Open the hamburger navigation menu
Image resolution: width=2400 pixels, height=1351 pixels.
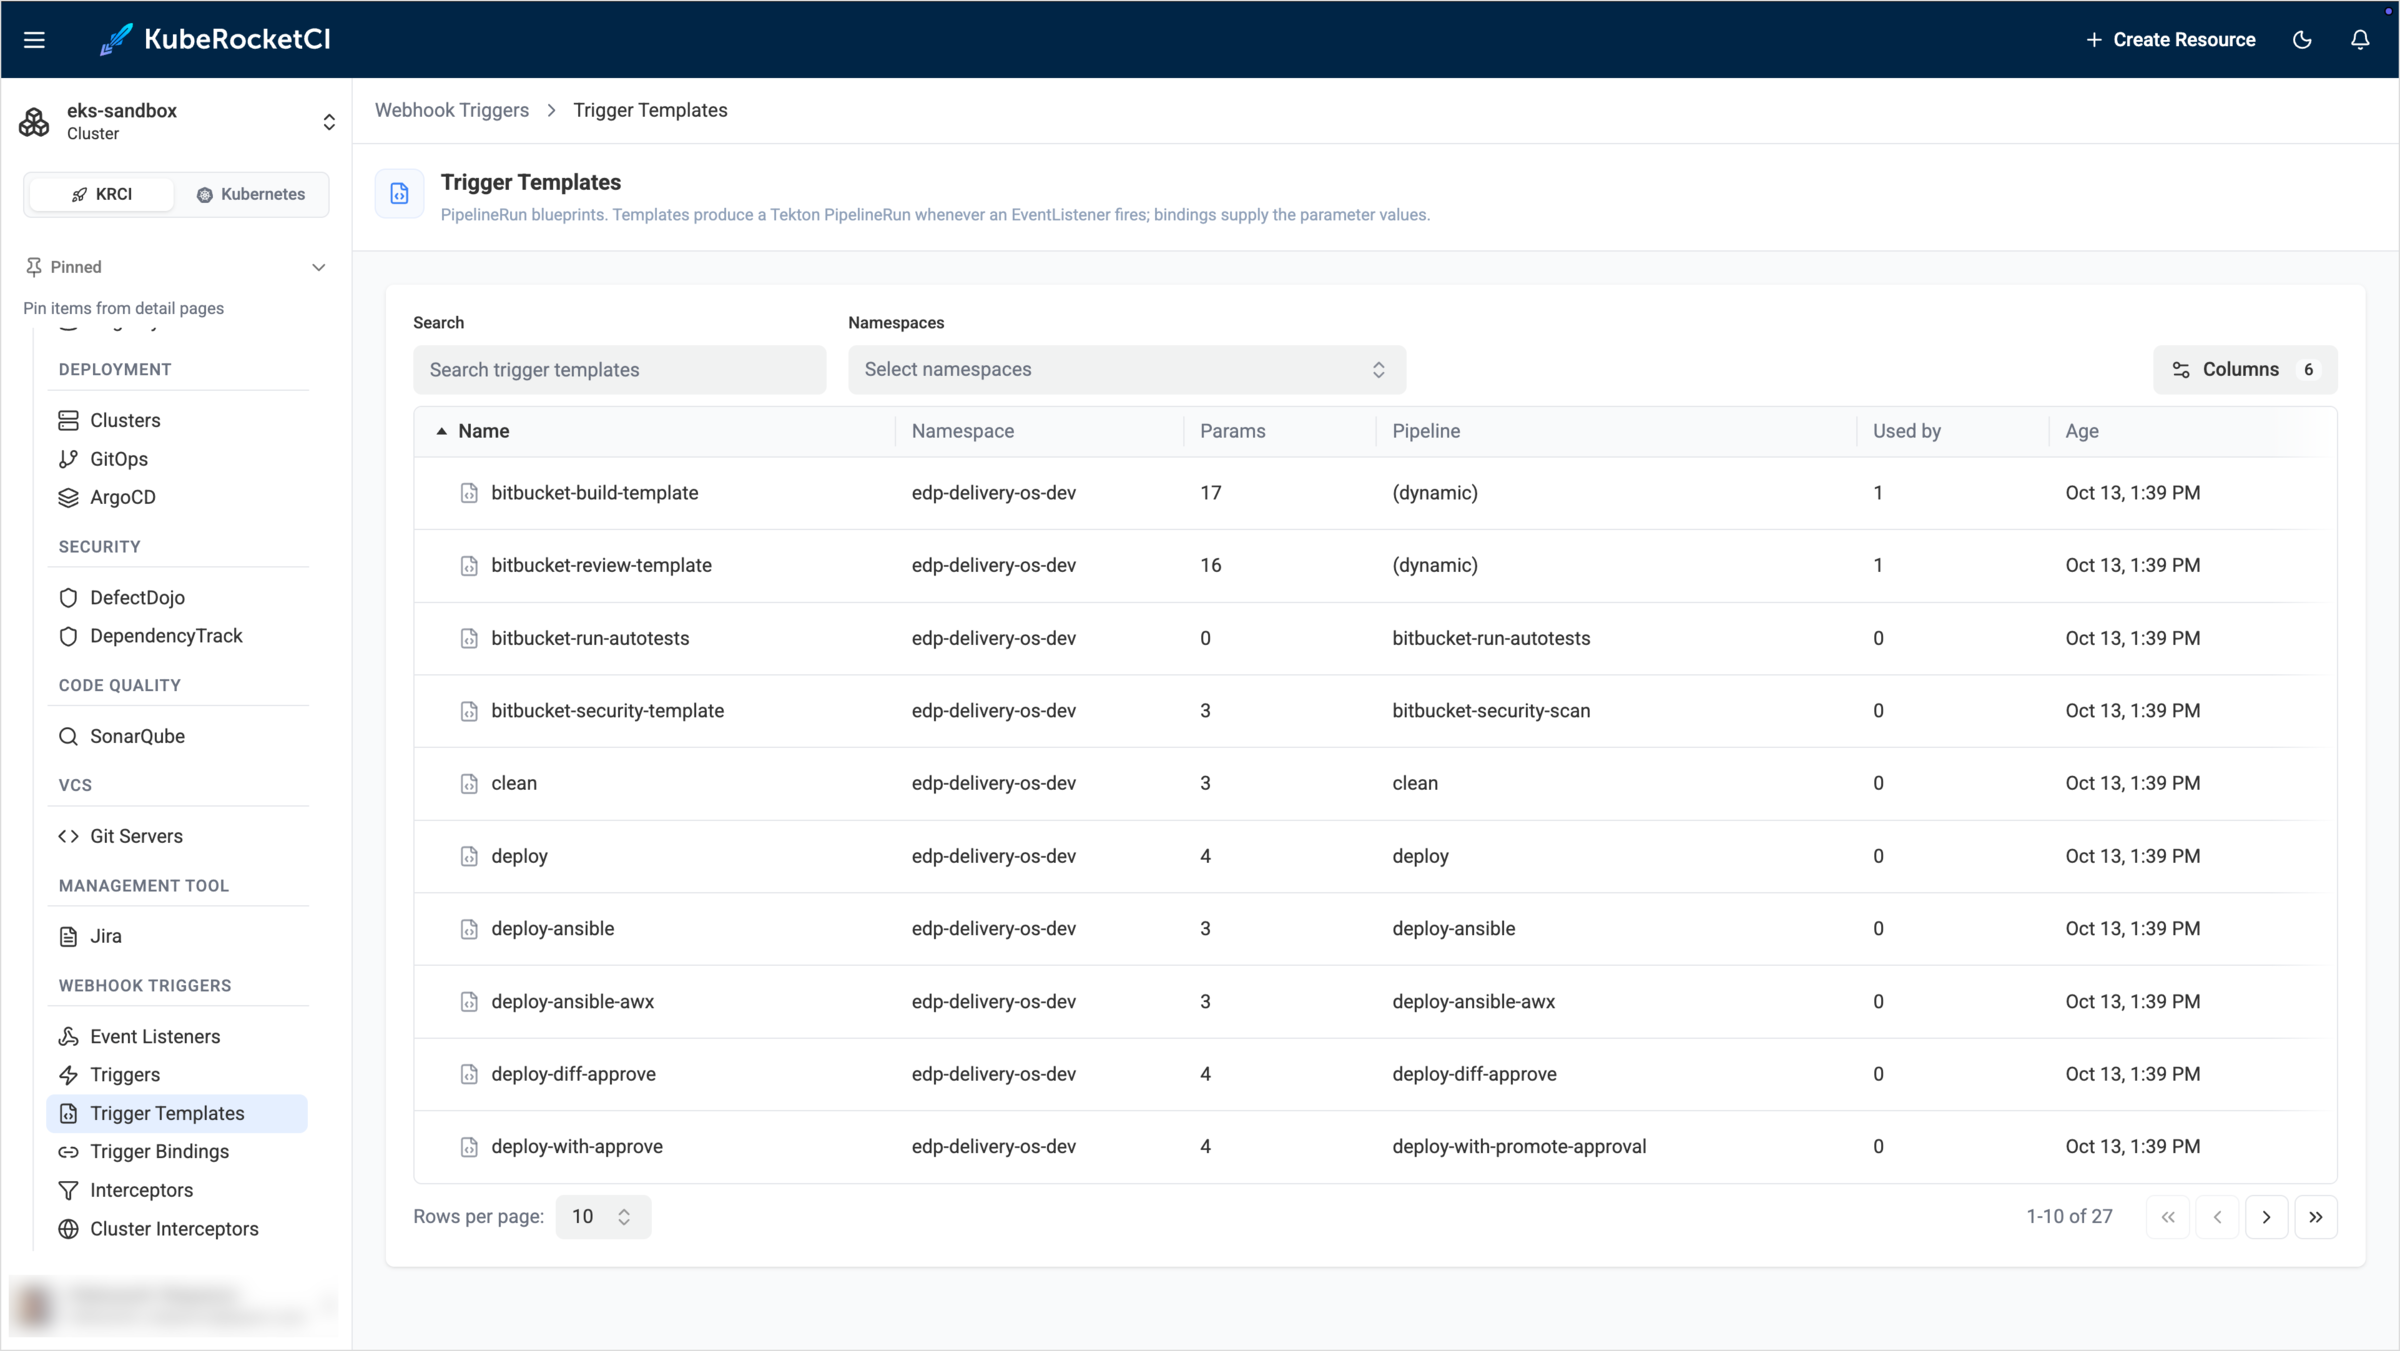tap(34, 40)
